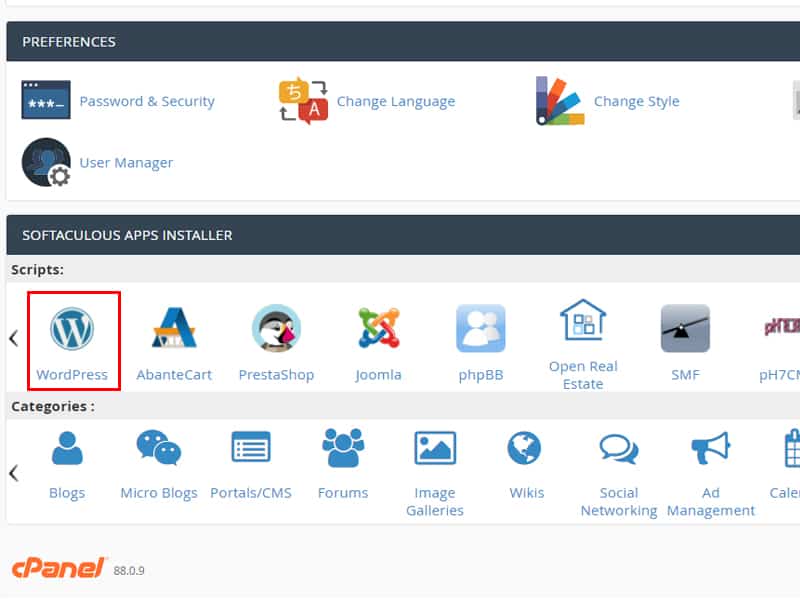The image size is (800, 600).
Task: Click the Blogs category label
Action: pos(67,493)
